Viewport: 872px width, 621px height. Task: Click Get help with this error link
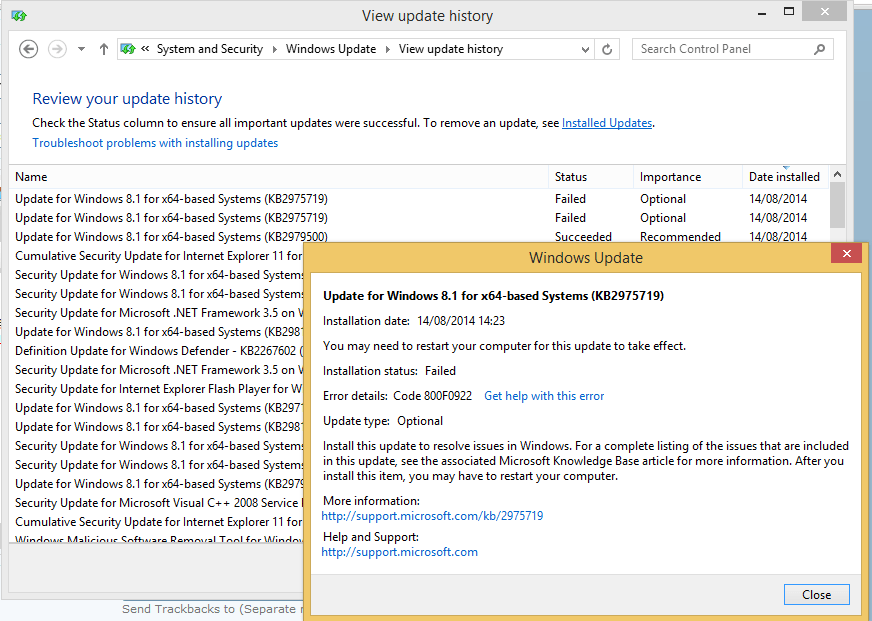click(544, 396)
